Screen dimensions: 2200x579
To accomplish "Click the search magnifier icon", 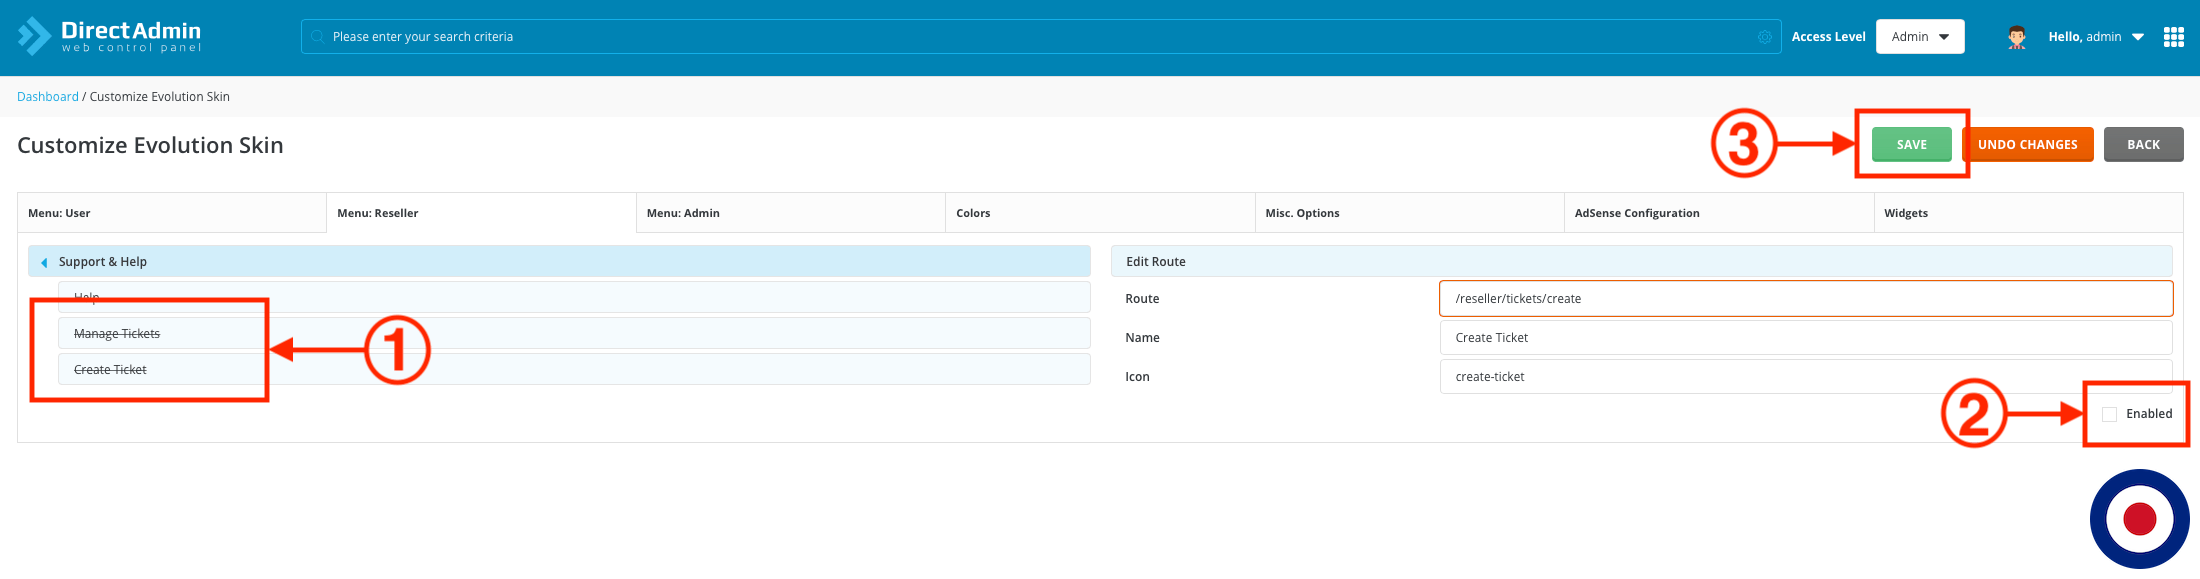I will (x=317, y=37).
